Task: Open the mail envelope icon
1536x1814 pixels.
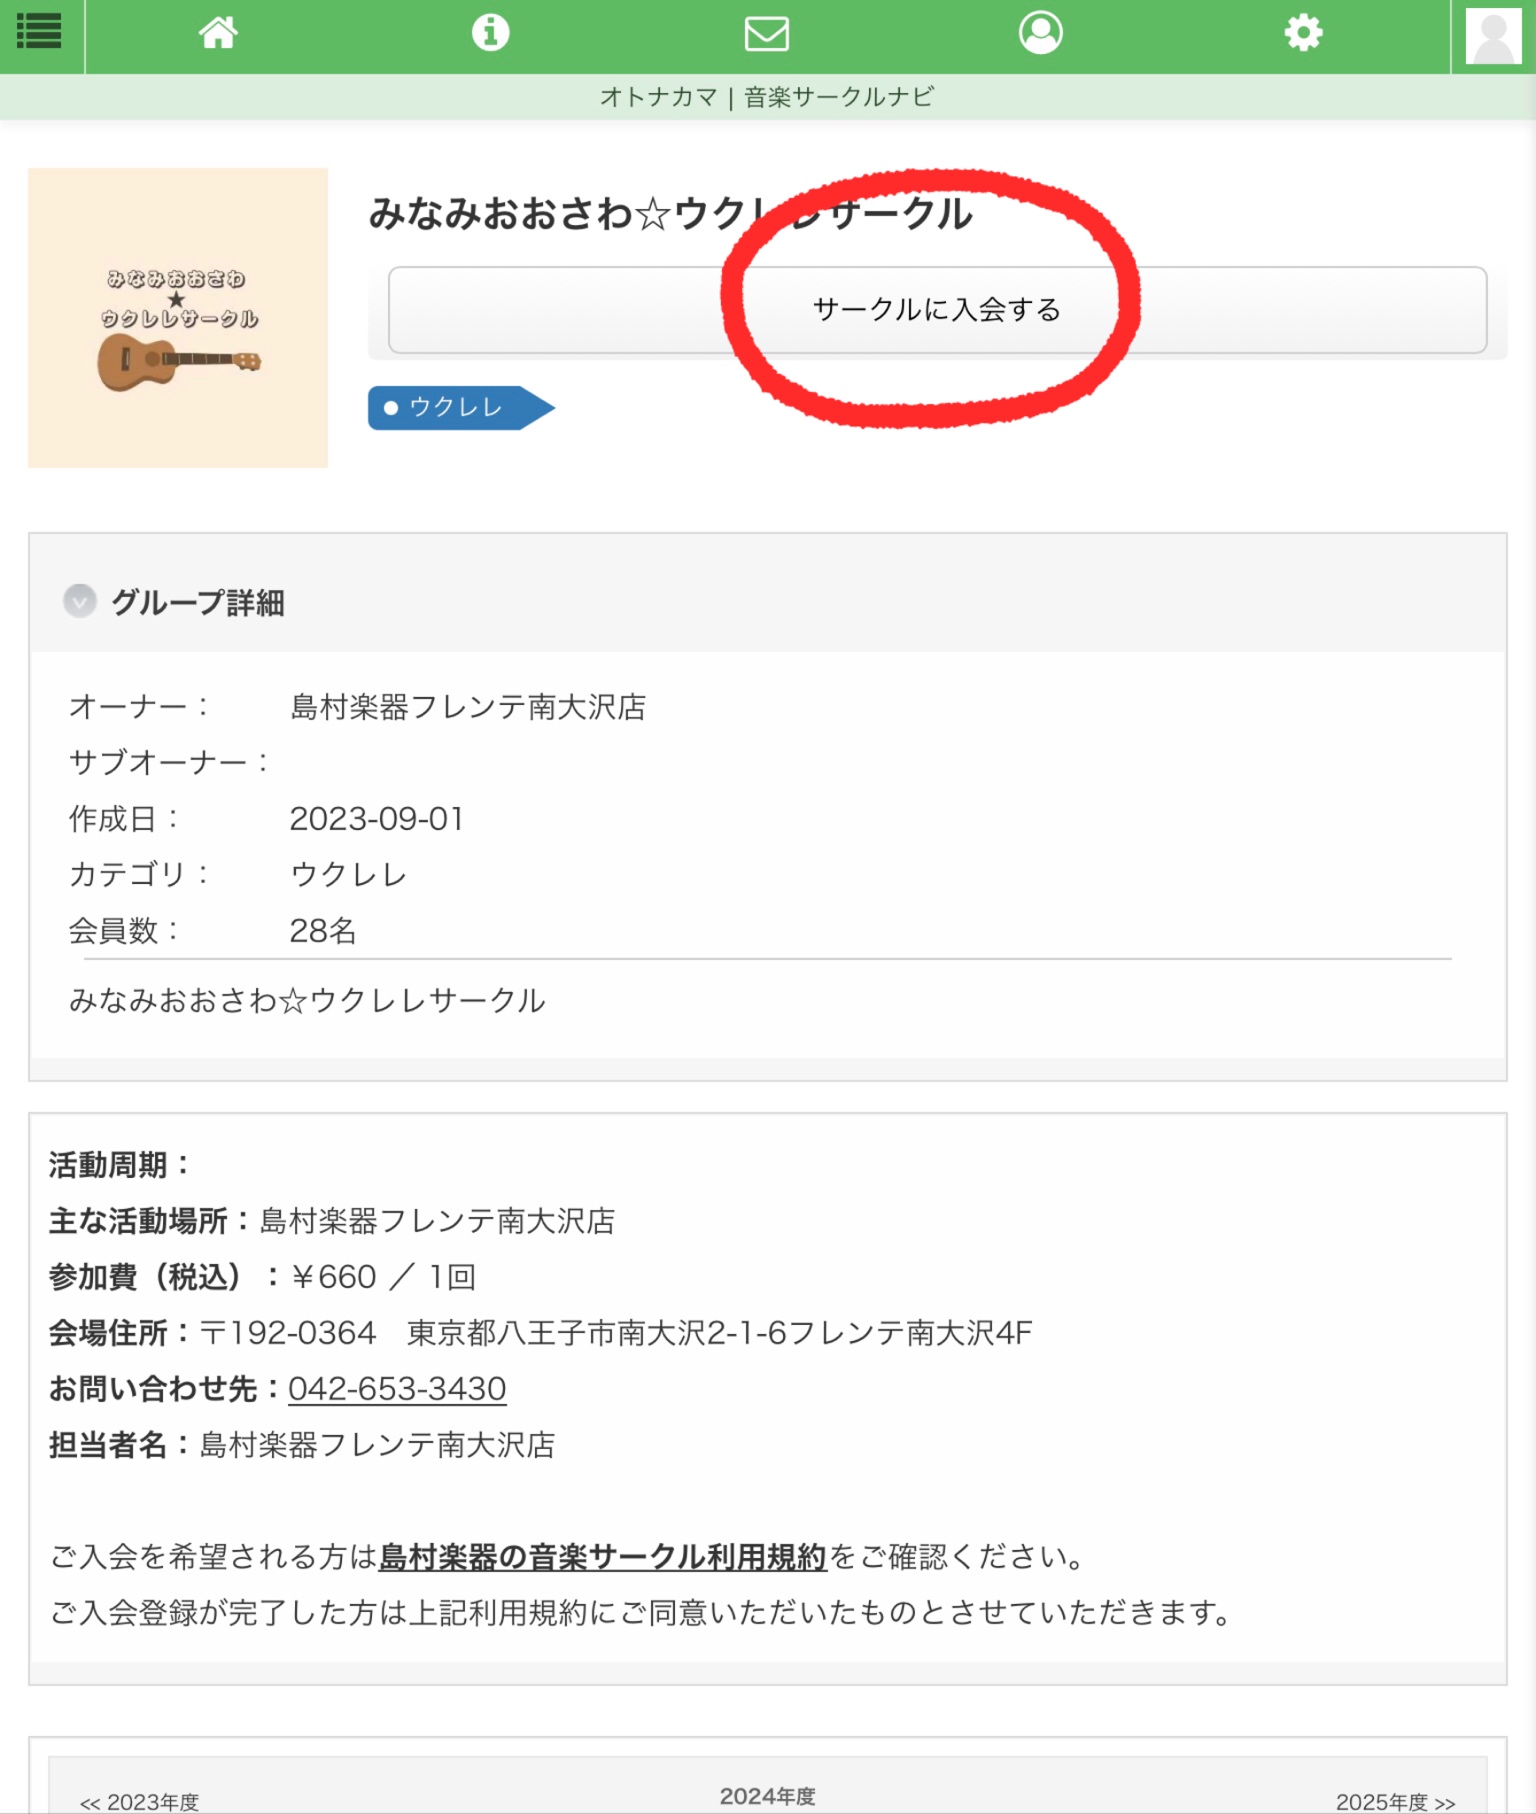Action: 767,34
